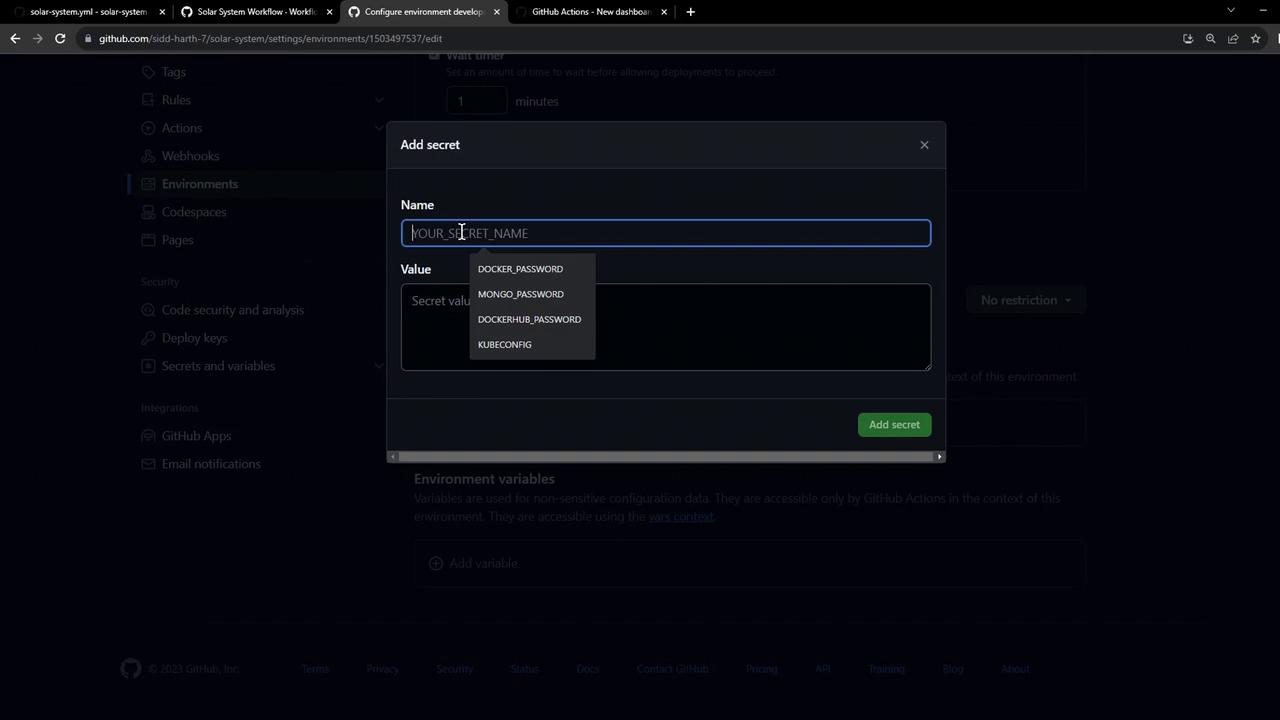Click the Webhooks icon in the sidebar
The height and width of the screenshot is (720, 1280).
pos(149,156)
